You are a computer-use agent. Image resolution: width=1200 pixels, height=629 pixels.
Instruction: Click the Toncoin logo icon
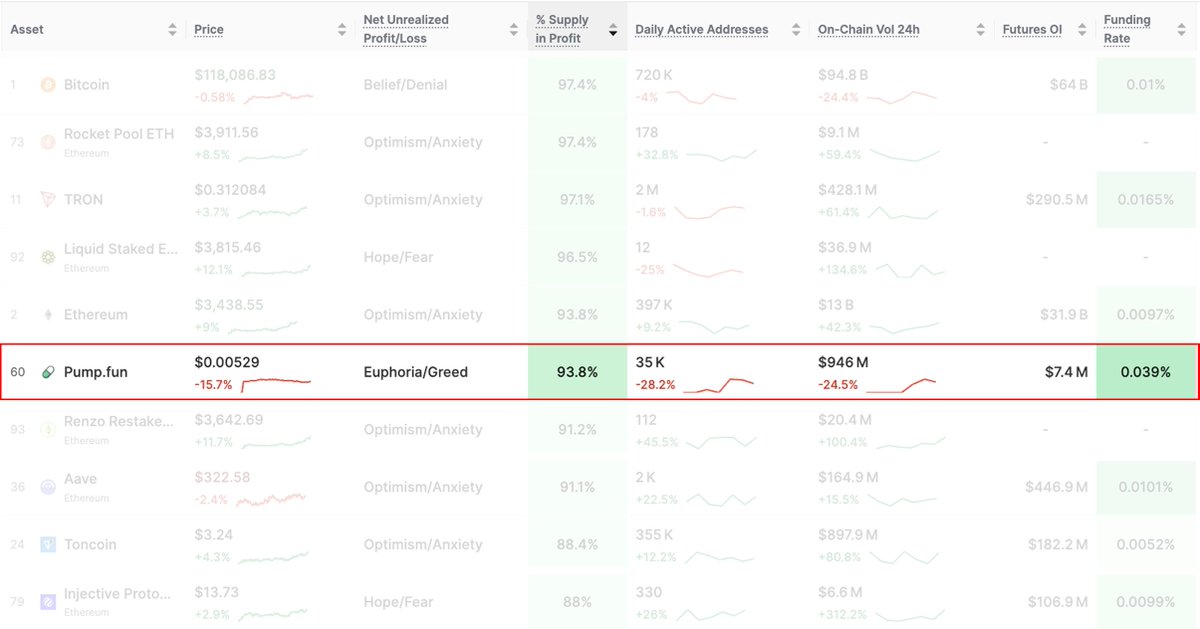tap(48, 545)
